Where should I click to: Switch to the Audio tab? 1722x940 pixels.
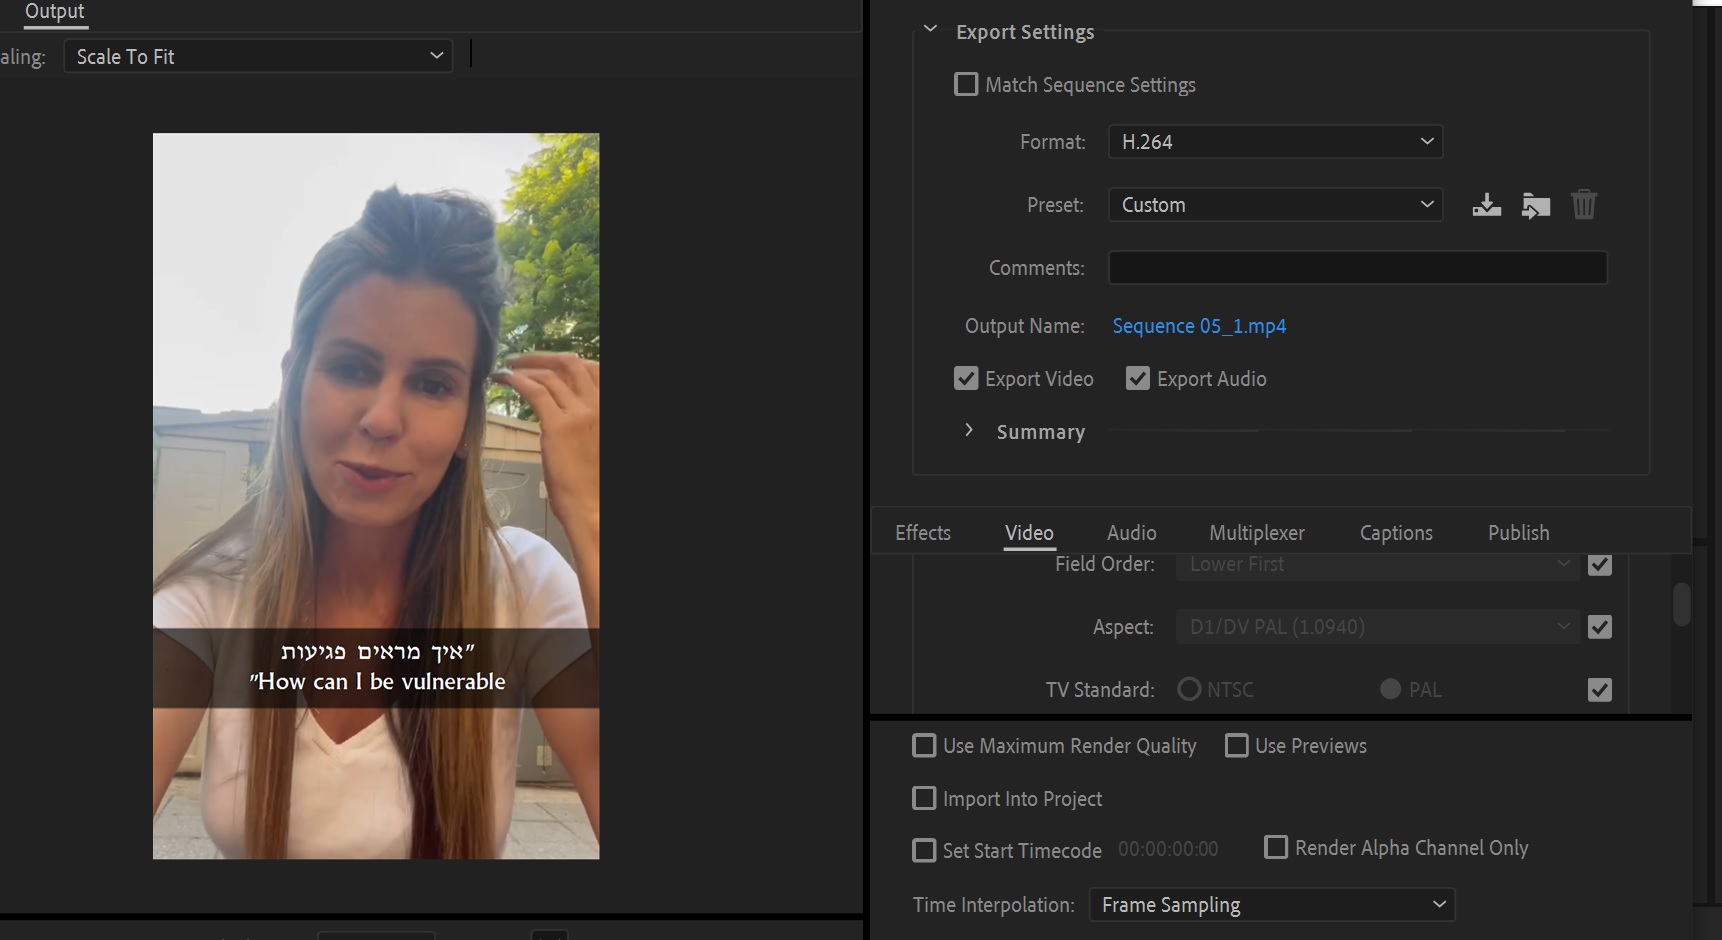tap(1131, 533)
